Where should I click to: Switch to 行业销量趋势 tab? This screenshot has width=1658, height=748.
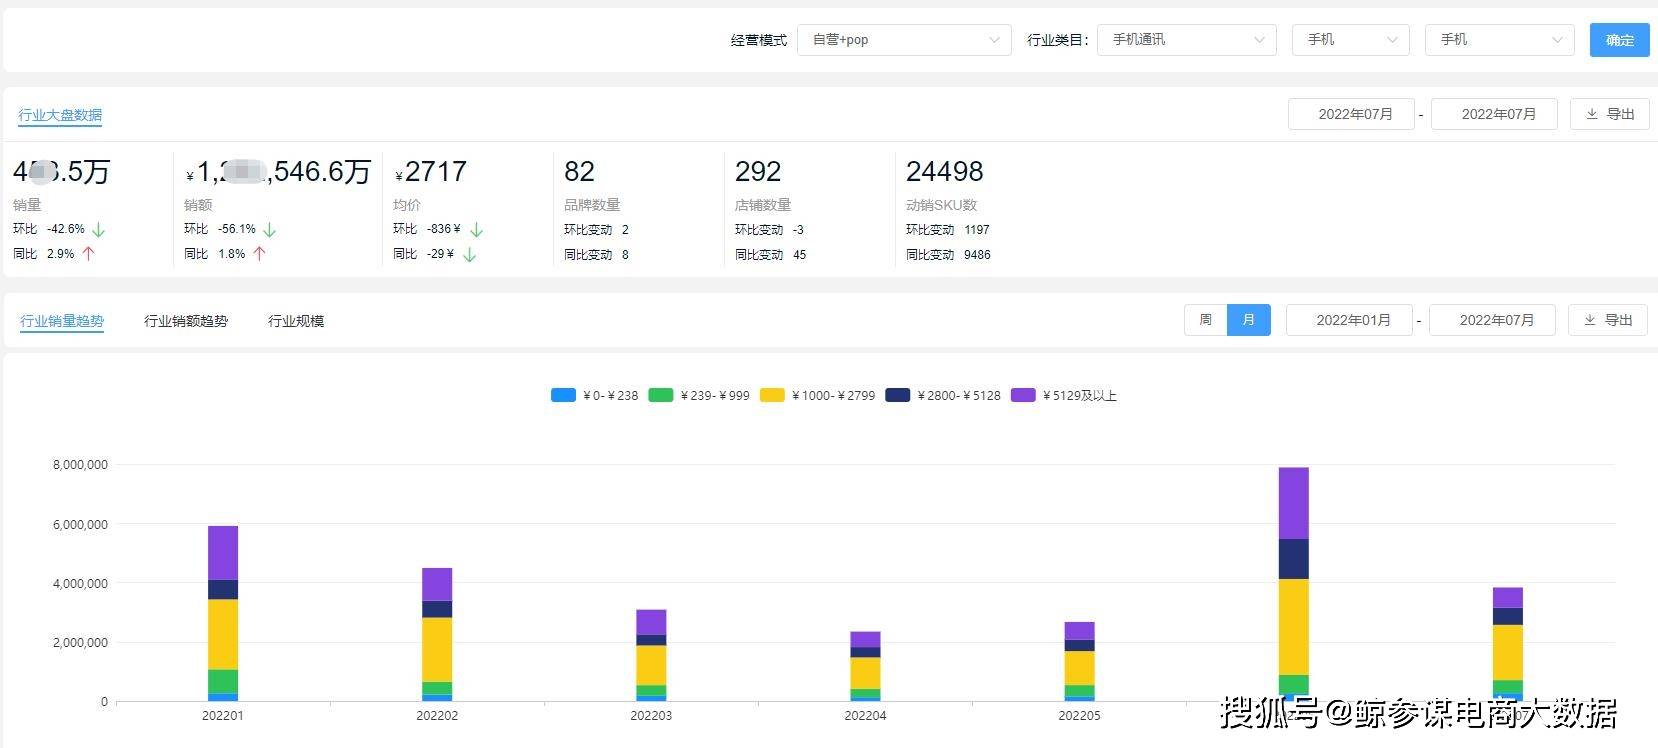point(62,321)
